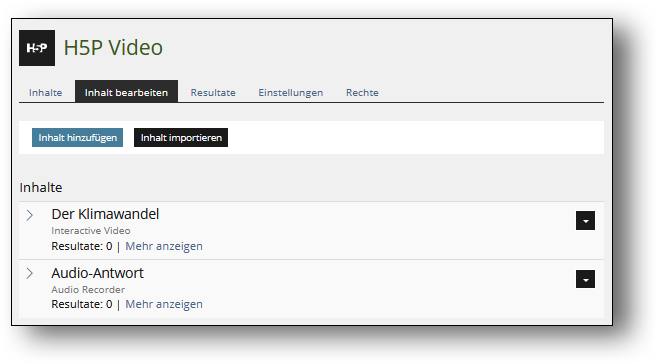The width and height of the screenshot is (658, 364).
Task: Expand the Der Klimawandel entry chevron
Action: point(29,215)
